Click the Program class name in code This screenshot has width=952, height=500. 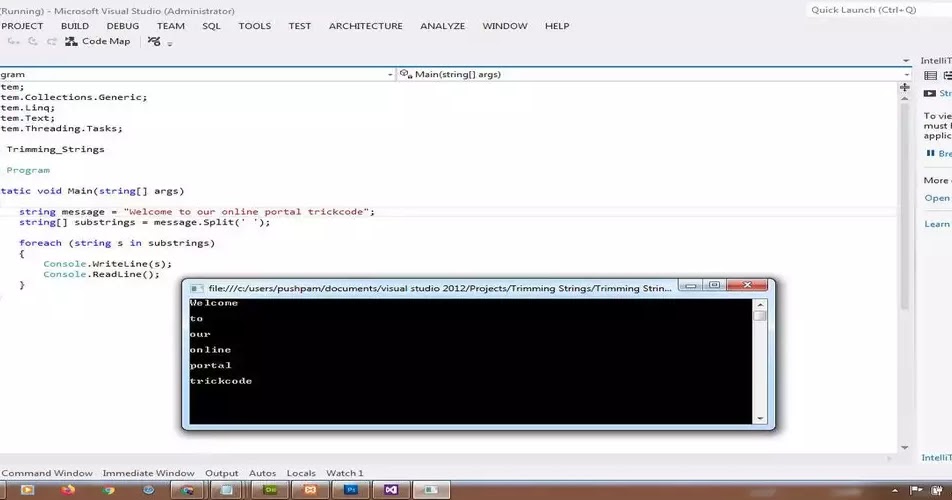pyautogui.click(x=28, y=171)
